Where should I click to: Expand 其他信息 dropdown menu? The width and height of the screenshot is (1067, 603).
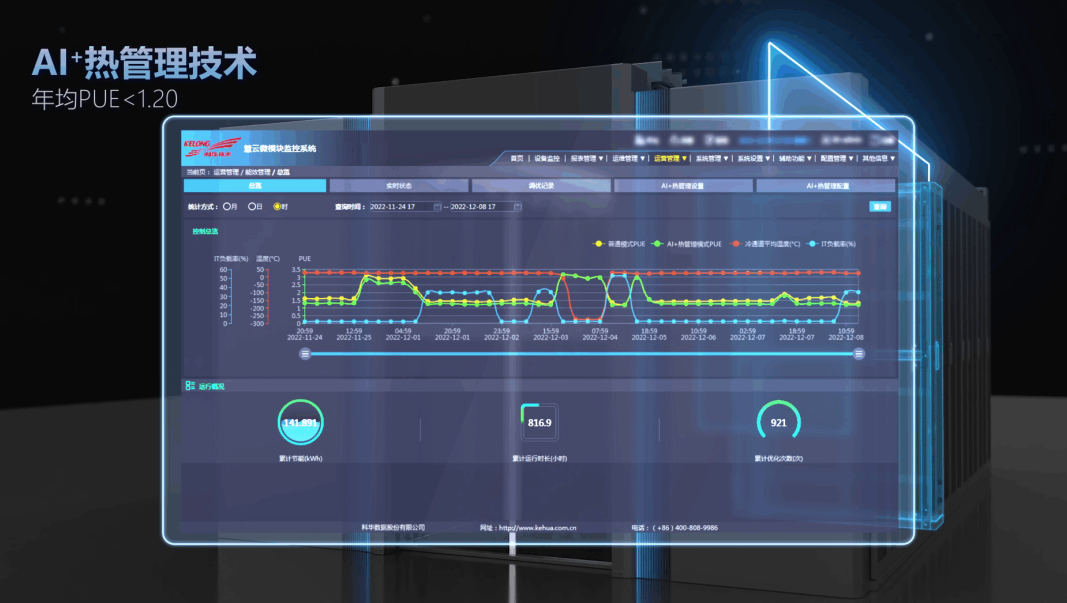pos(879,159)
